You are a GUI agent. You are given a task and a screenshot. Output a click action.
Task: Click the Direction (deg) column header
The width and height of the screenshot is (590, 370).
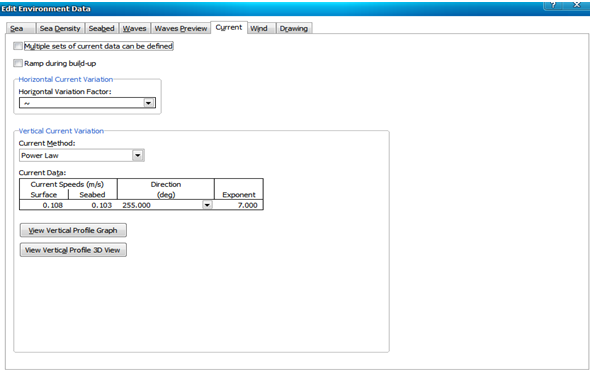point(166,189)
